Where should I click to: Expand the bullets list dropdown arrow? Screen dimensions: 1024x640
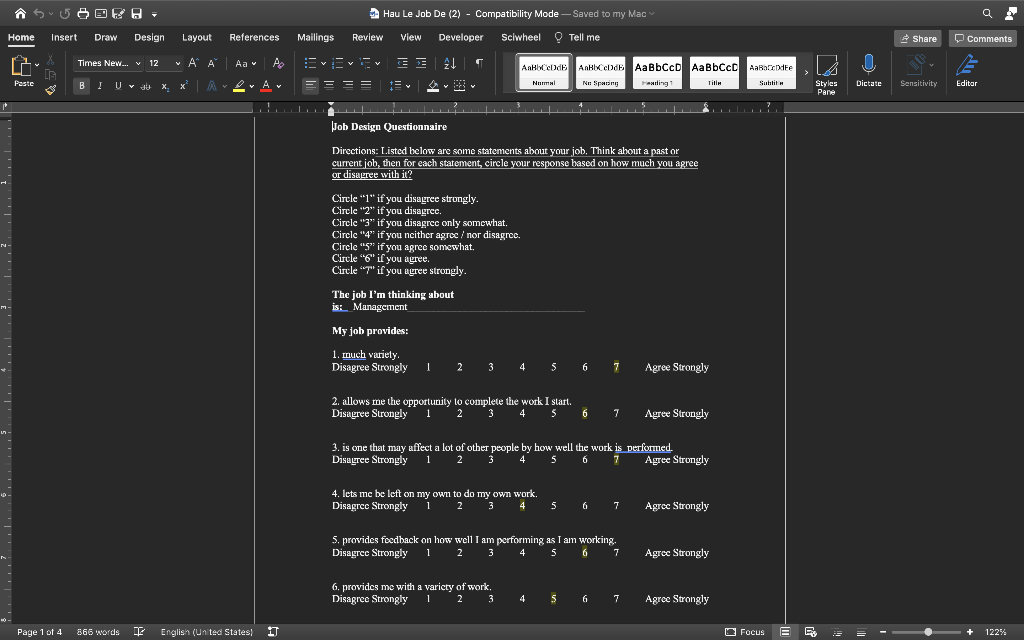click(323, 63)
